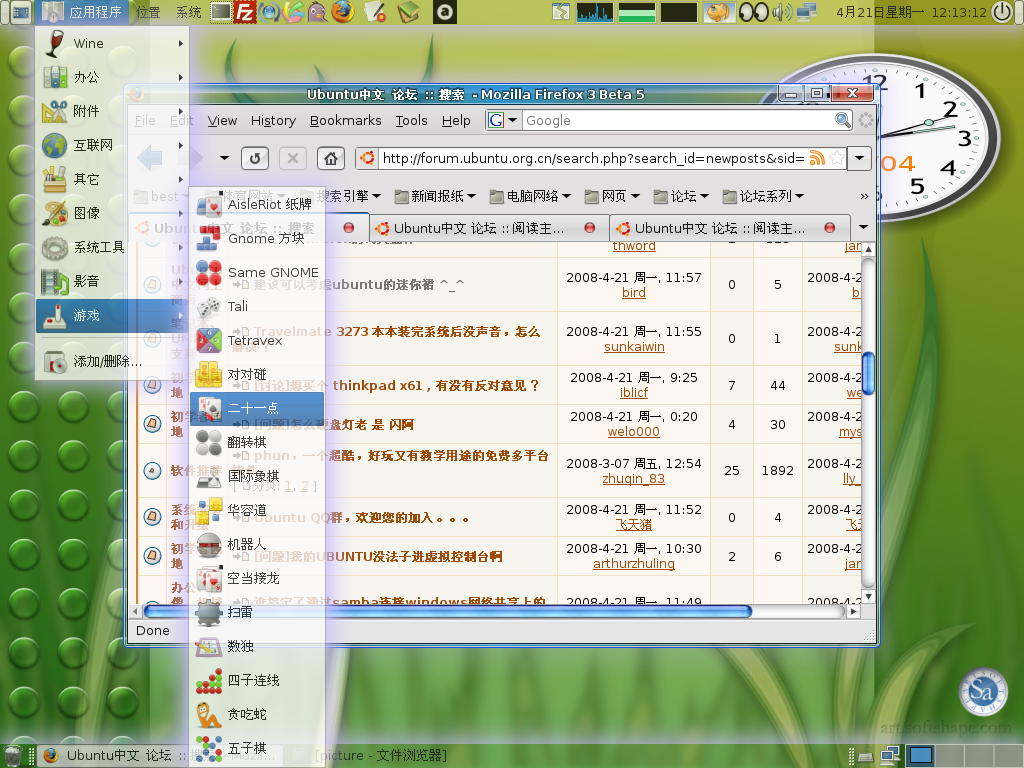Open the search engine selector dropdown
Image resolution: width=1024 pixels, height=768 pixels.
coord(503,120)
